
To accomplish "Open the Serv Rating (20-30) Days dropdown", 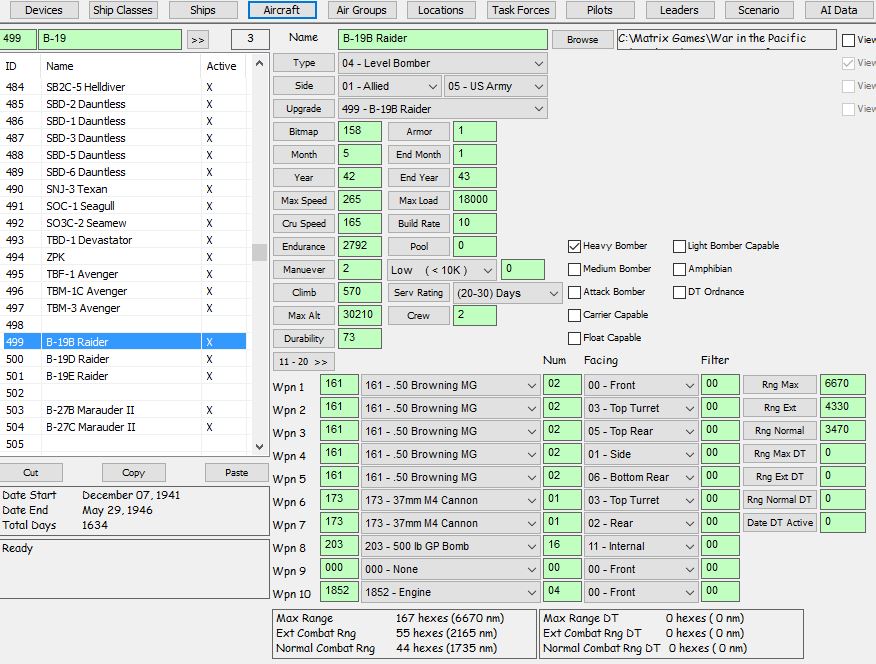I will (507, 293).
